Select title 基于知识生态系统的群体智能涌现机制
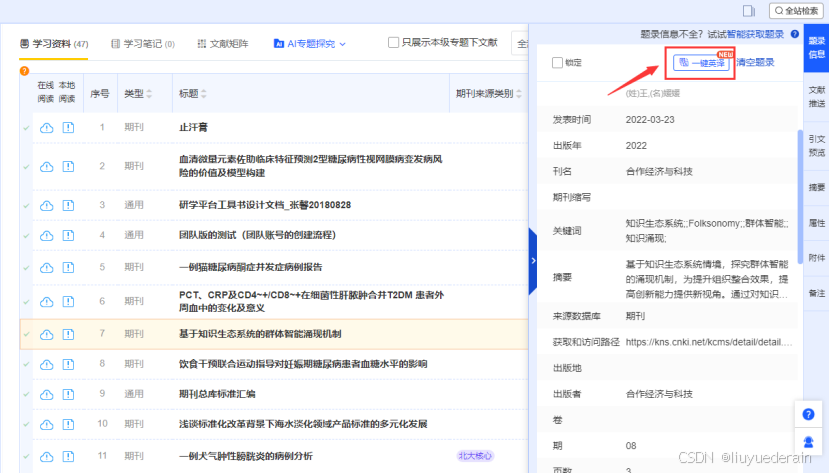Image resolution: width=829 pixels, height=473 pixels. [260, 334]
